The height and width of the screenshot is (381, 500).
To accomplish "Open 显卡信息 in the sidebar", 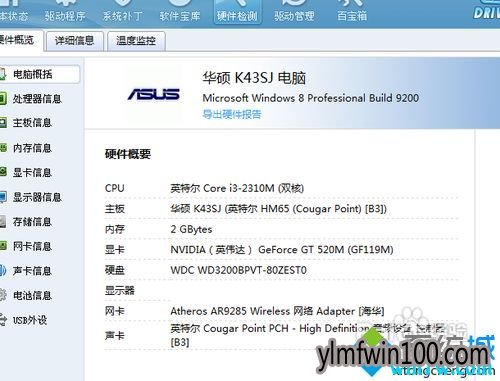I will [32, 172].
